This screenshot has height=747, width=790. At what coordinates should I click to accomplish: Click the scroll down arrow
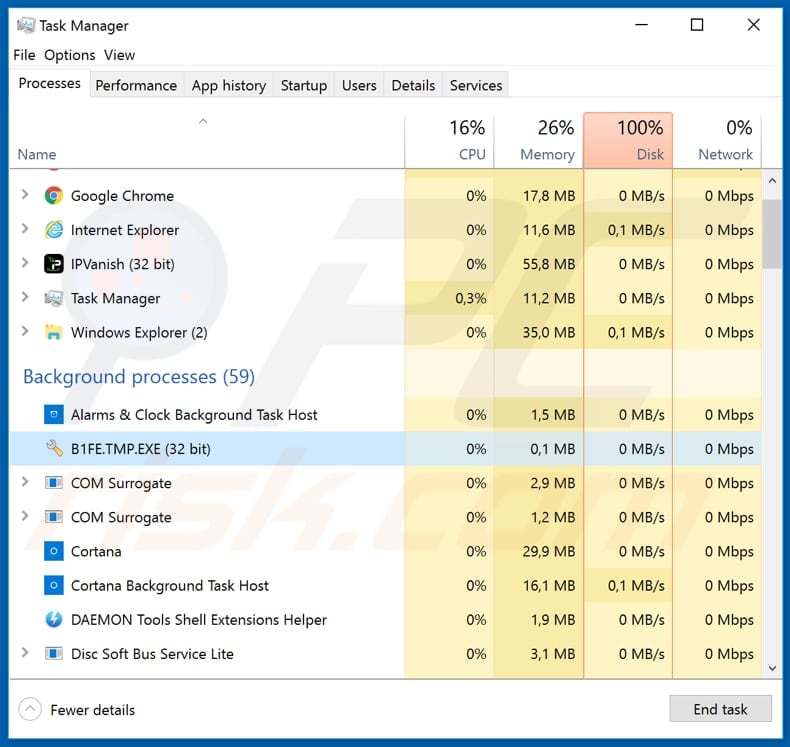point(772,668)
